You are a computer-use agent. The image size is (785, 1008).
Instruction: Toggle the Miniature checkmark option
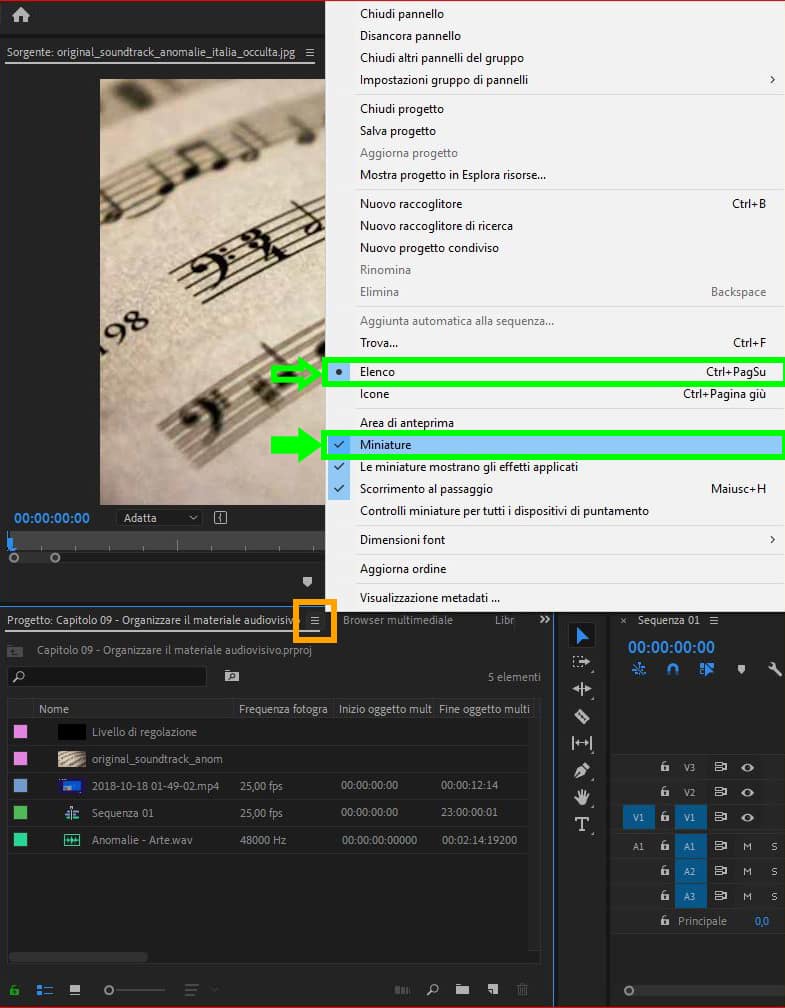385,445
